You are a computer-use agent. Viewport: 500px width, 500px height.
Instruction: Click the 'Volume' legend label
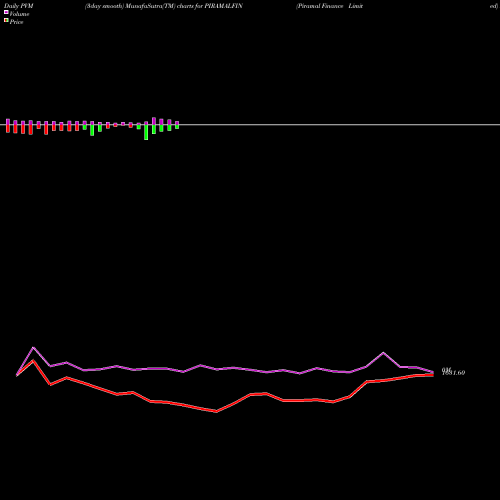click(19, 14)
